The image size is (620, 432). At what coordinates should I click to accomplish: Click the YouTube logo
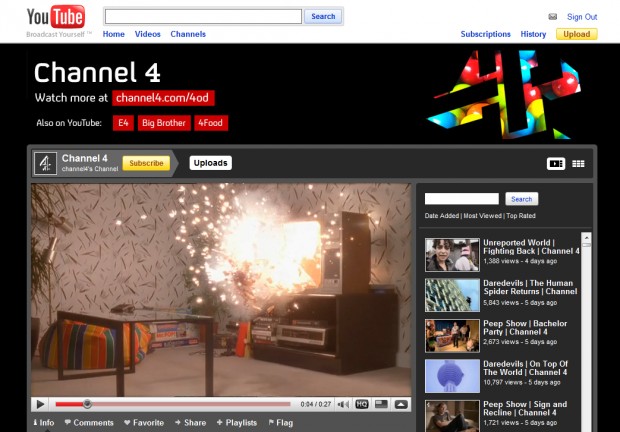coord(56,17)
